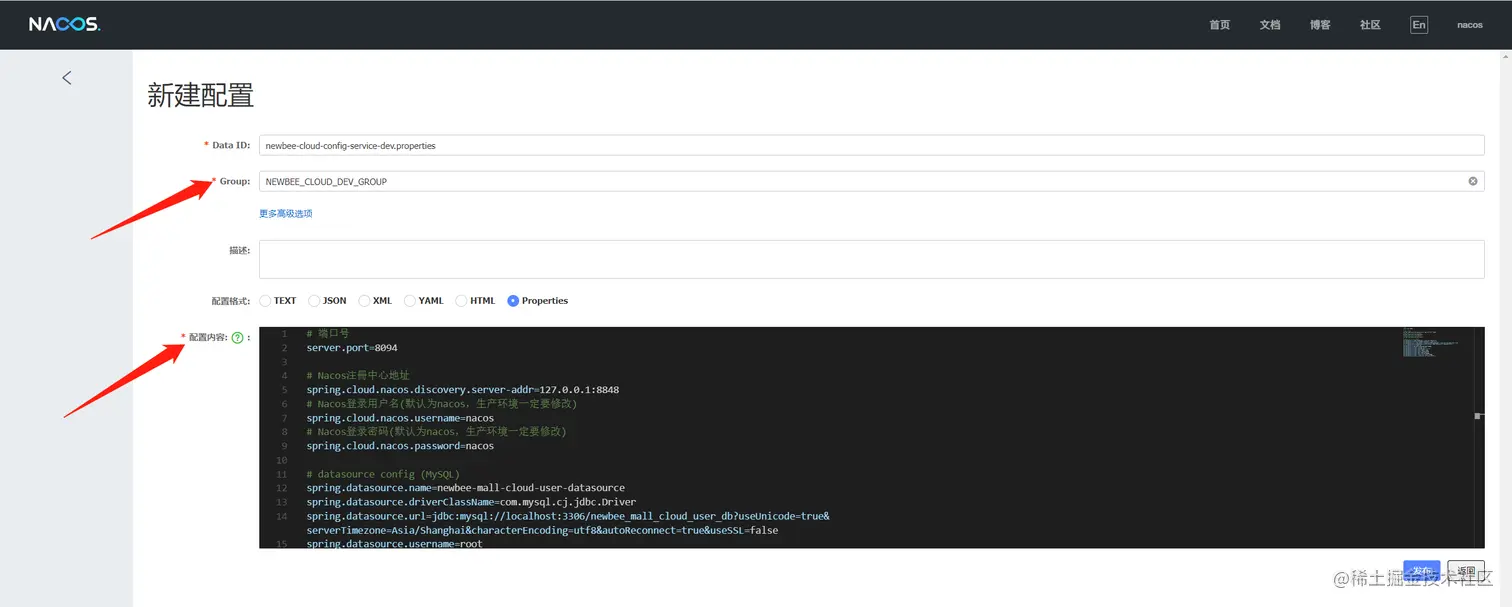Click the server-addr=127.0.0.1:8848 line
The height and width of the screenshot is (607, 1512).
click(463, 389)
